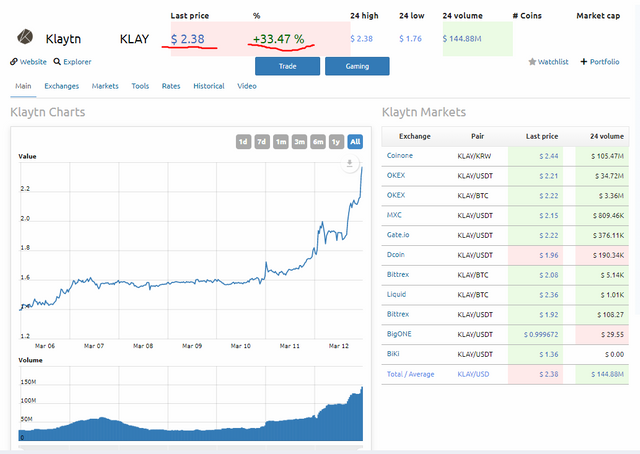
Task: Click the Coinone price $ 2.44
Action: [549, 156]
